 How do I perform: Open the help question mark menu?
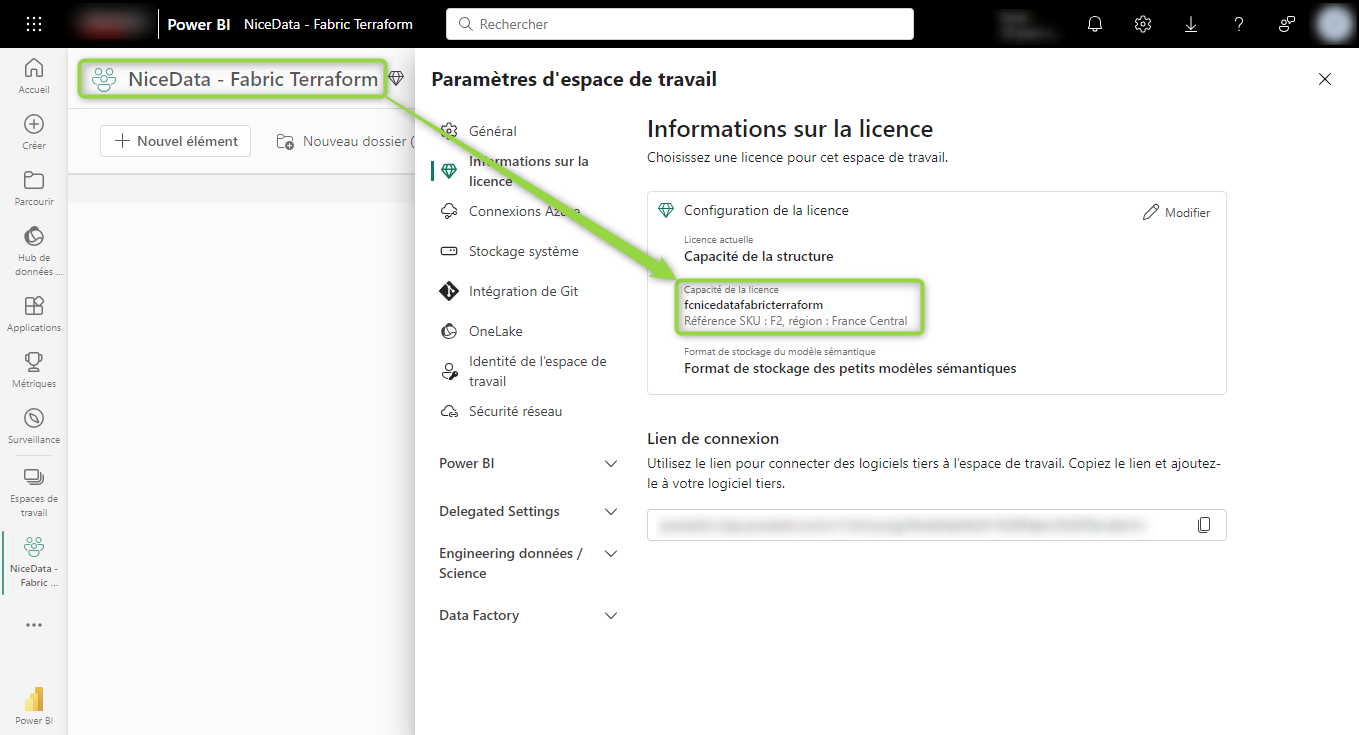[1239, 24]
